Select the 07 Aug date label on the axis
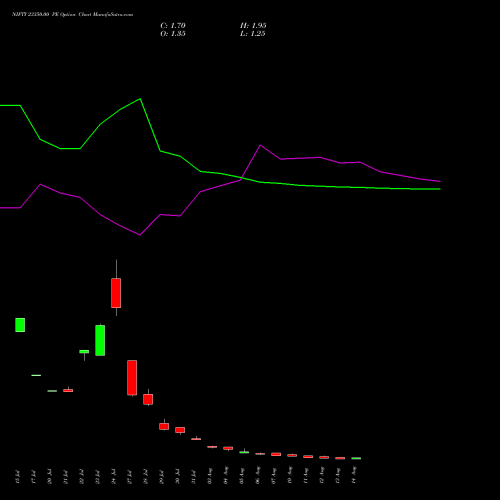500x500 pixels. tap(274, 476)
